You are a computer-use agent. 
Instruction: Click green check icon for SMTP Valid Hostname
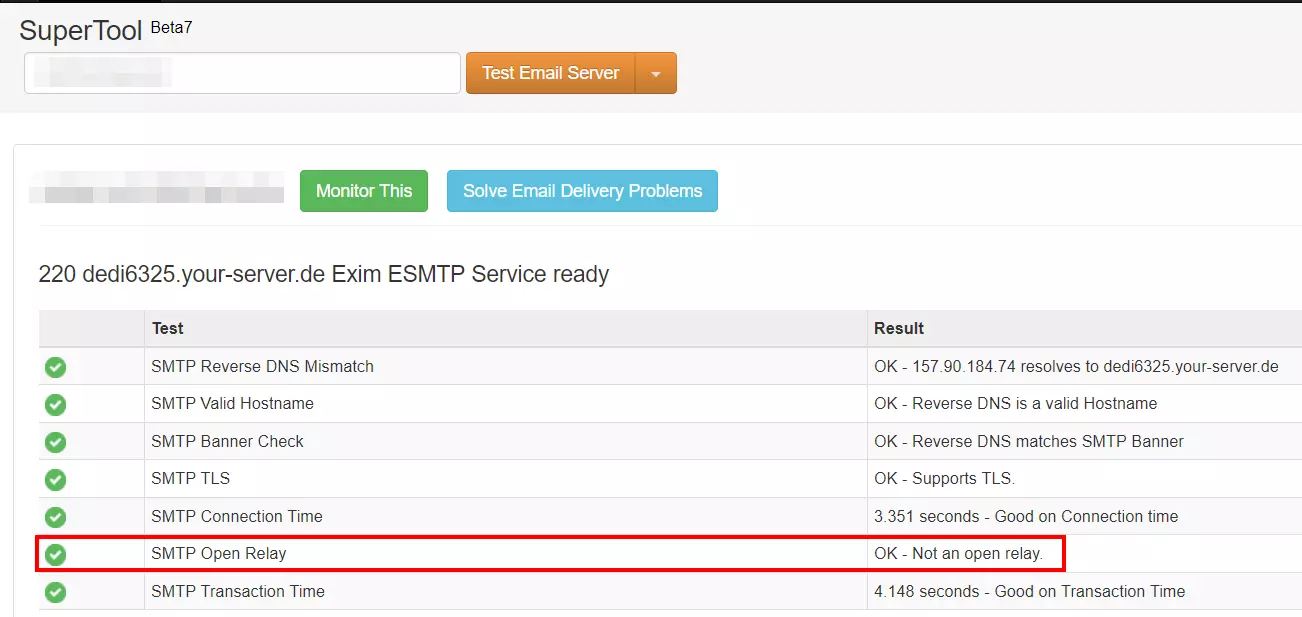55,404
